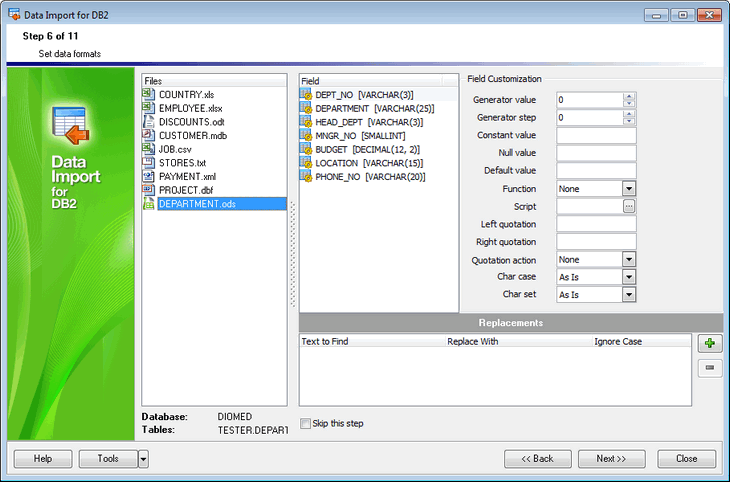Click the CUSTOMER.mdb file icon
730x482 pixels.
(149, 135)
